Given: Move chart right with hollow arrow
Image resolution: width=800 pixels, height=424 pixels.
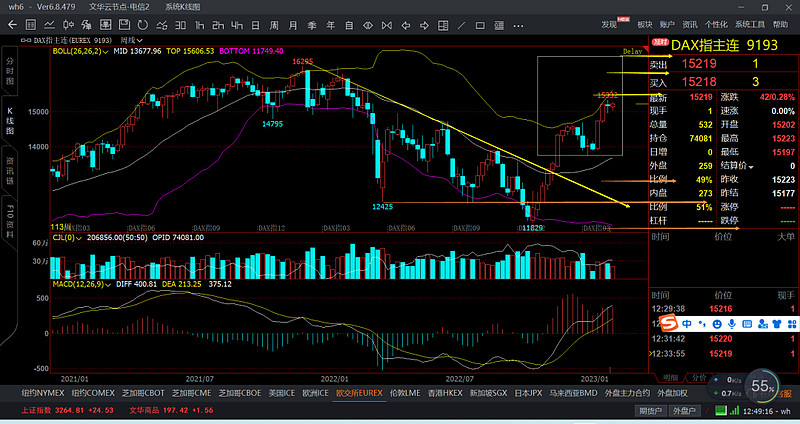Looking at the screenshot, I should [x=424, y=25].
